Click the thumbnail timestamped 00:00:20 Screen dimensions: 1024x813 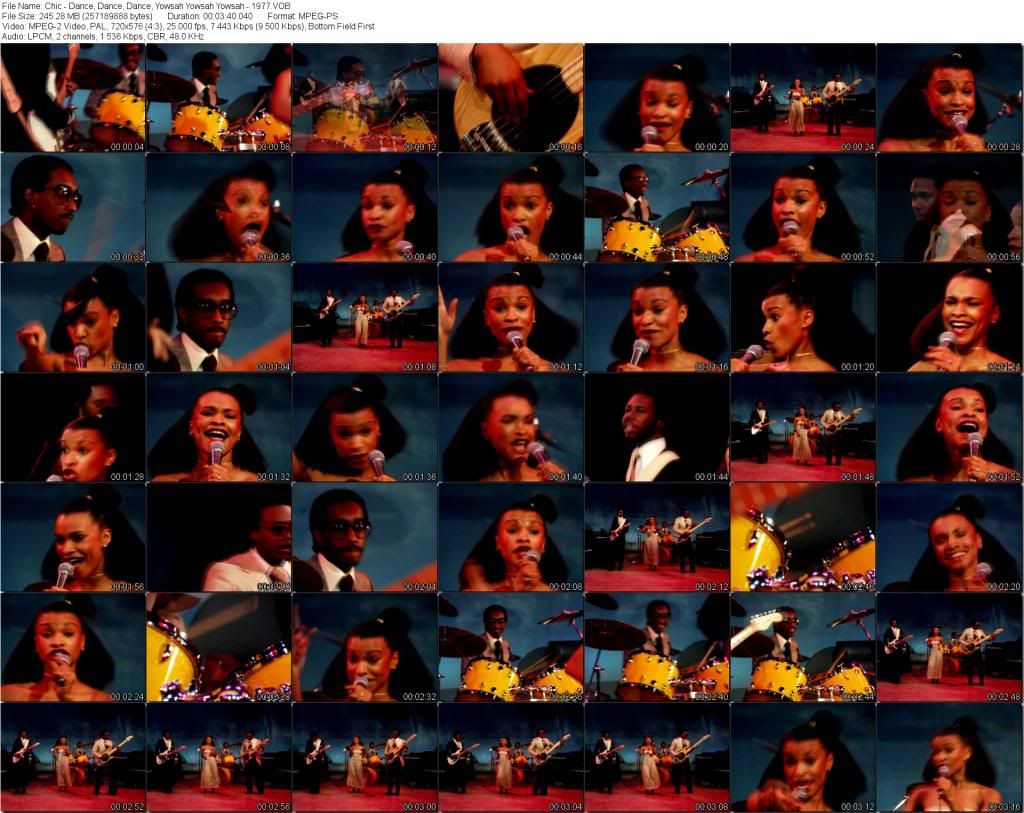tap(657, 98)
